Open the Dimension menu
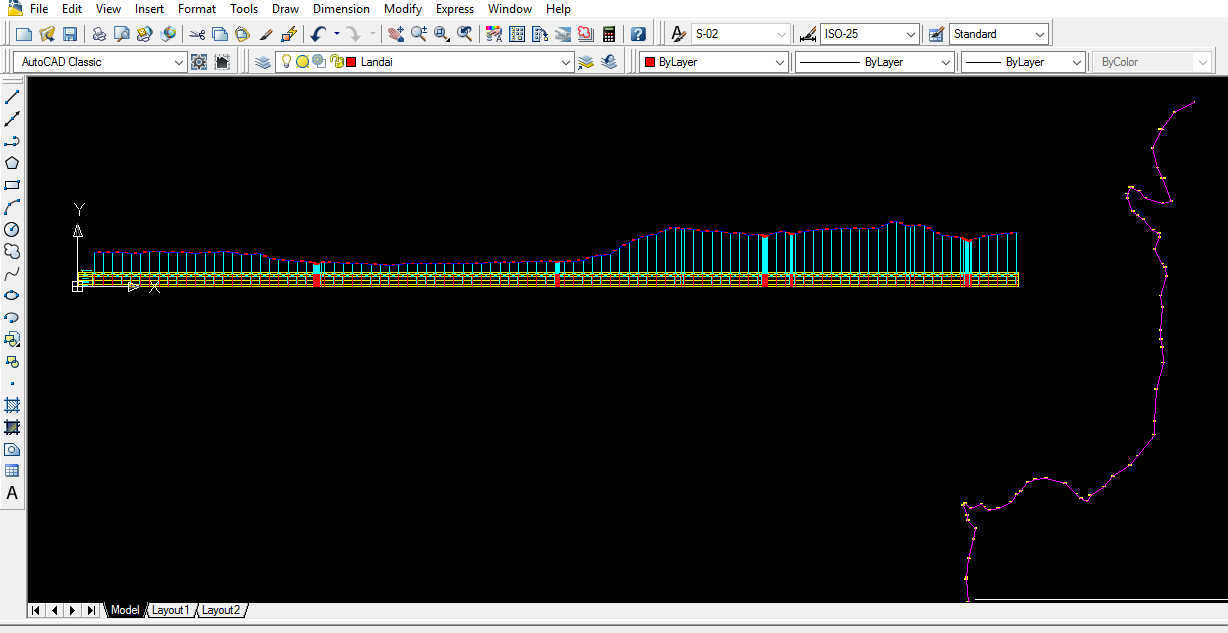Screen dimensions: 1228x633 coord(341,9)
